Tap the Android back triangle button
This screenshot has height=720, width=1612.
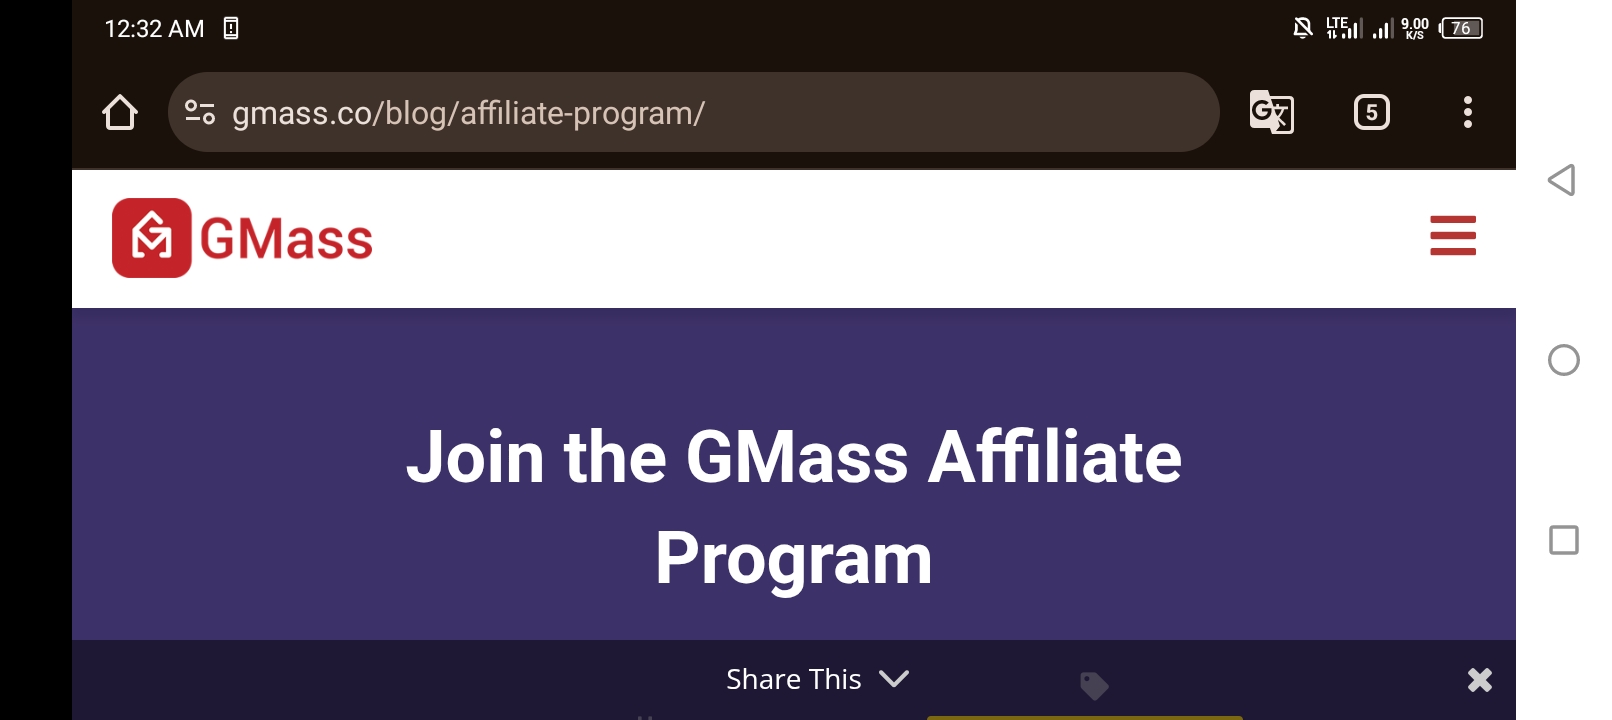click(1562, 180)
